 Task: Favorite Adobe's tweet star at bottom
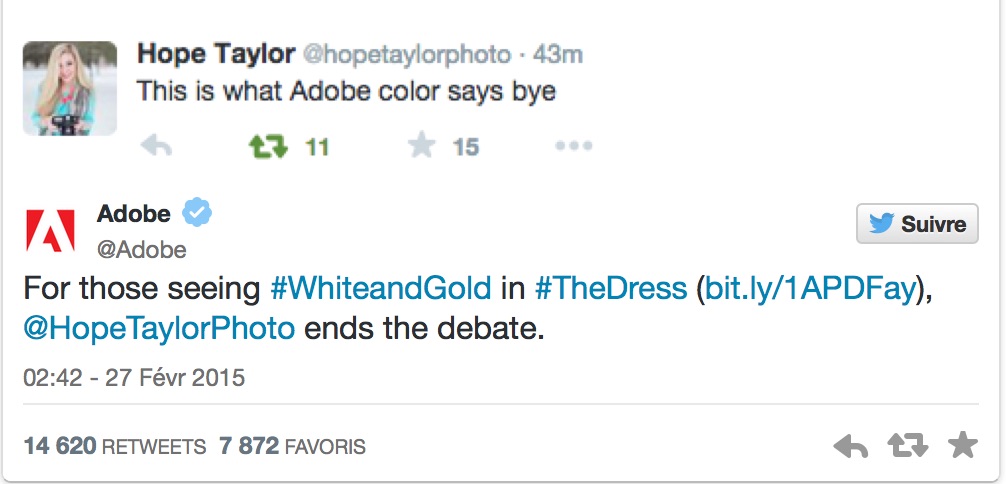click(963, 445)
